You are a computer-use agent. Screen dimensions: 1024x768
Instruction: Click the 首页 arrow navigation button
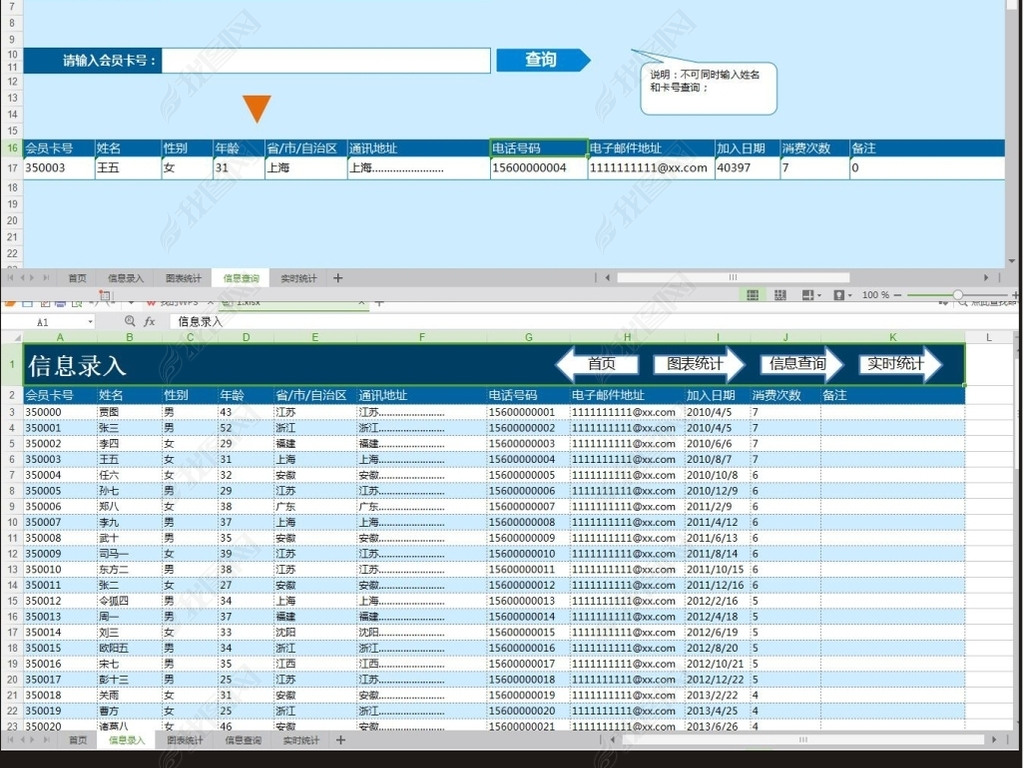[598, 364]
